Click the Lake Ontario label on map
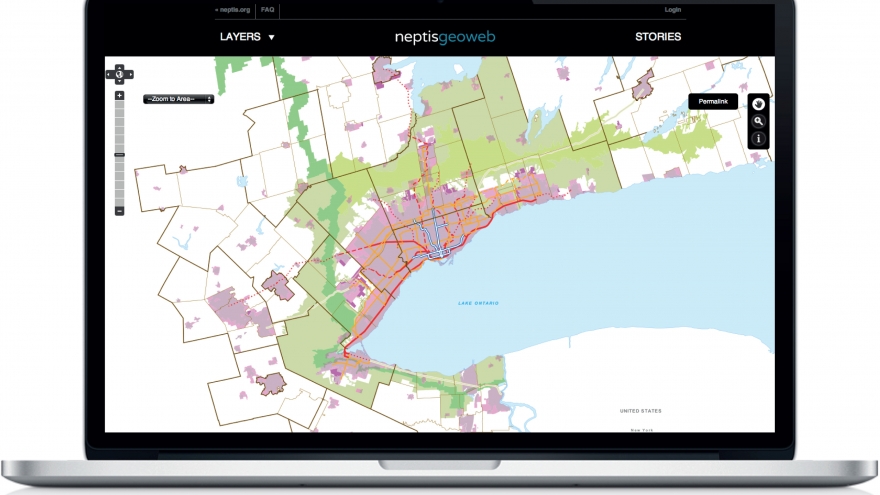The height and width of the screenshot is (495, 880). coord(478,303)
